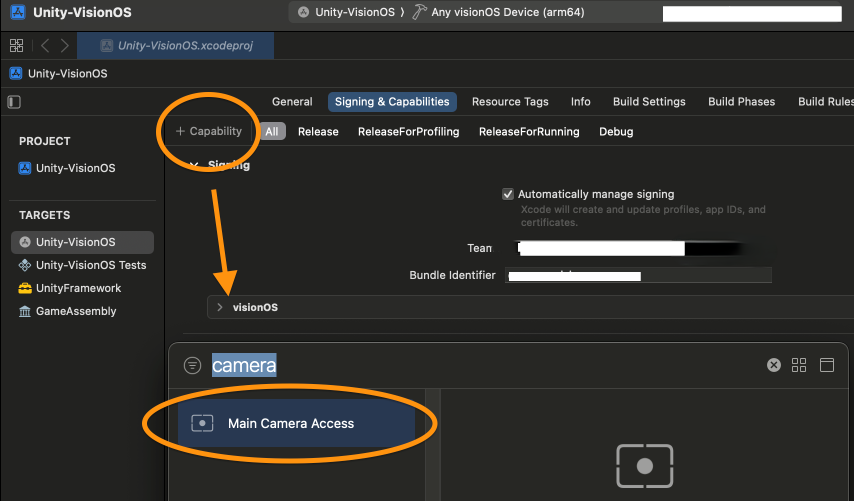The height and width of the screenshot is (501, 854).
Task: Toggle the project navigator sidebar icon
Action: [x=14, y=102]
